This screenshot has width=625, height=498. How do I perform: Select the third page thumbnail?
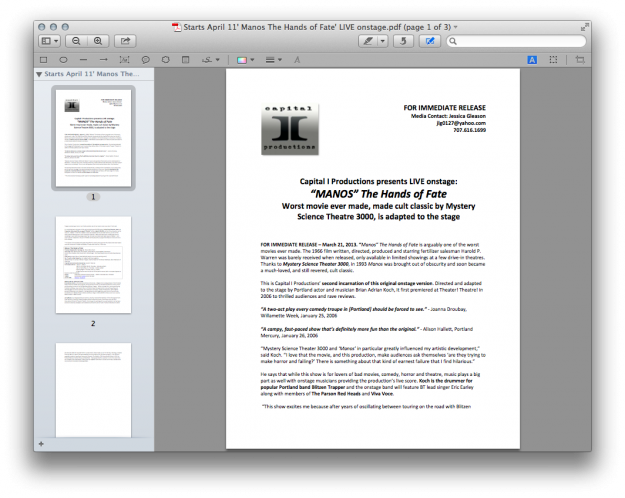click(93, 390)
